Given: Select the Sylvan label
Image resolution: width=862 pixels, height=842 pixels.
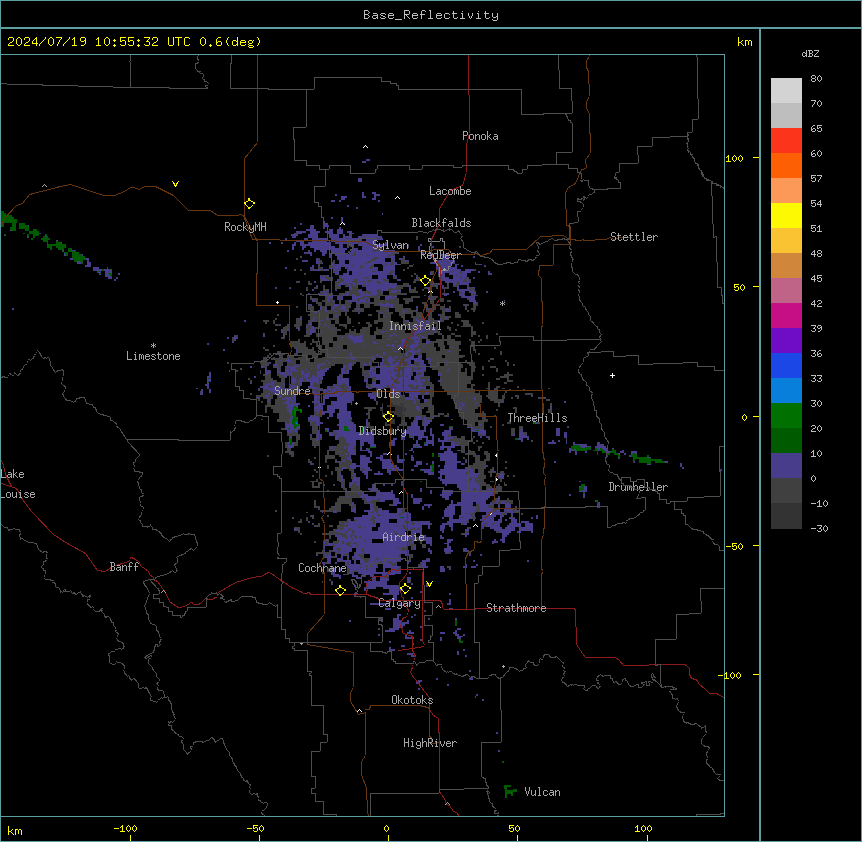Looking at the screenshot, I should [390, 245].
